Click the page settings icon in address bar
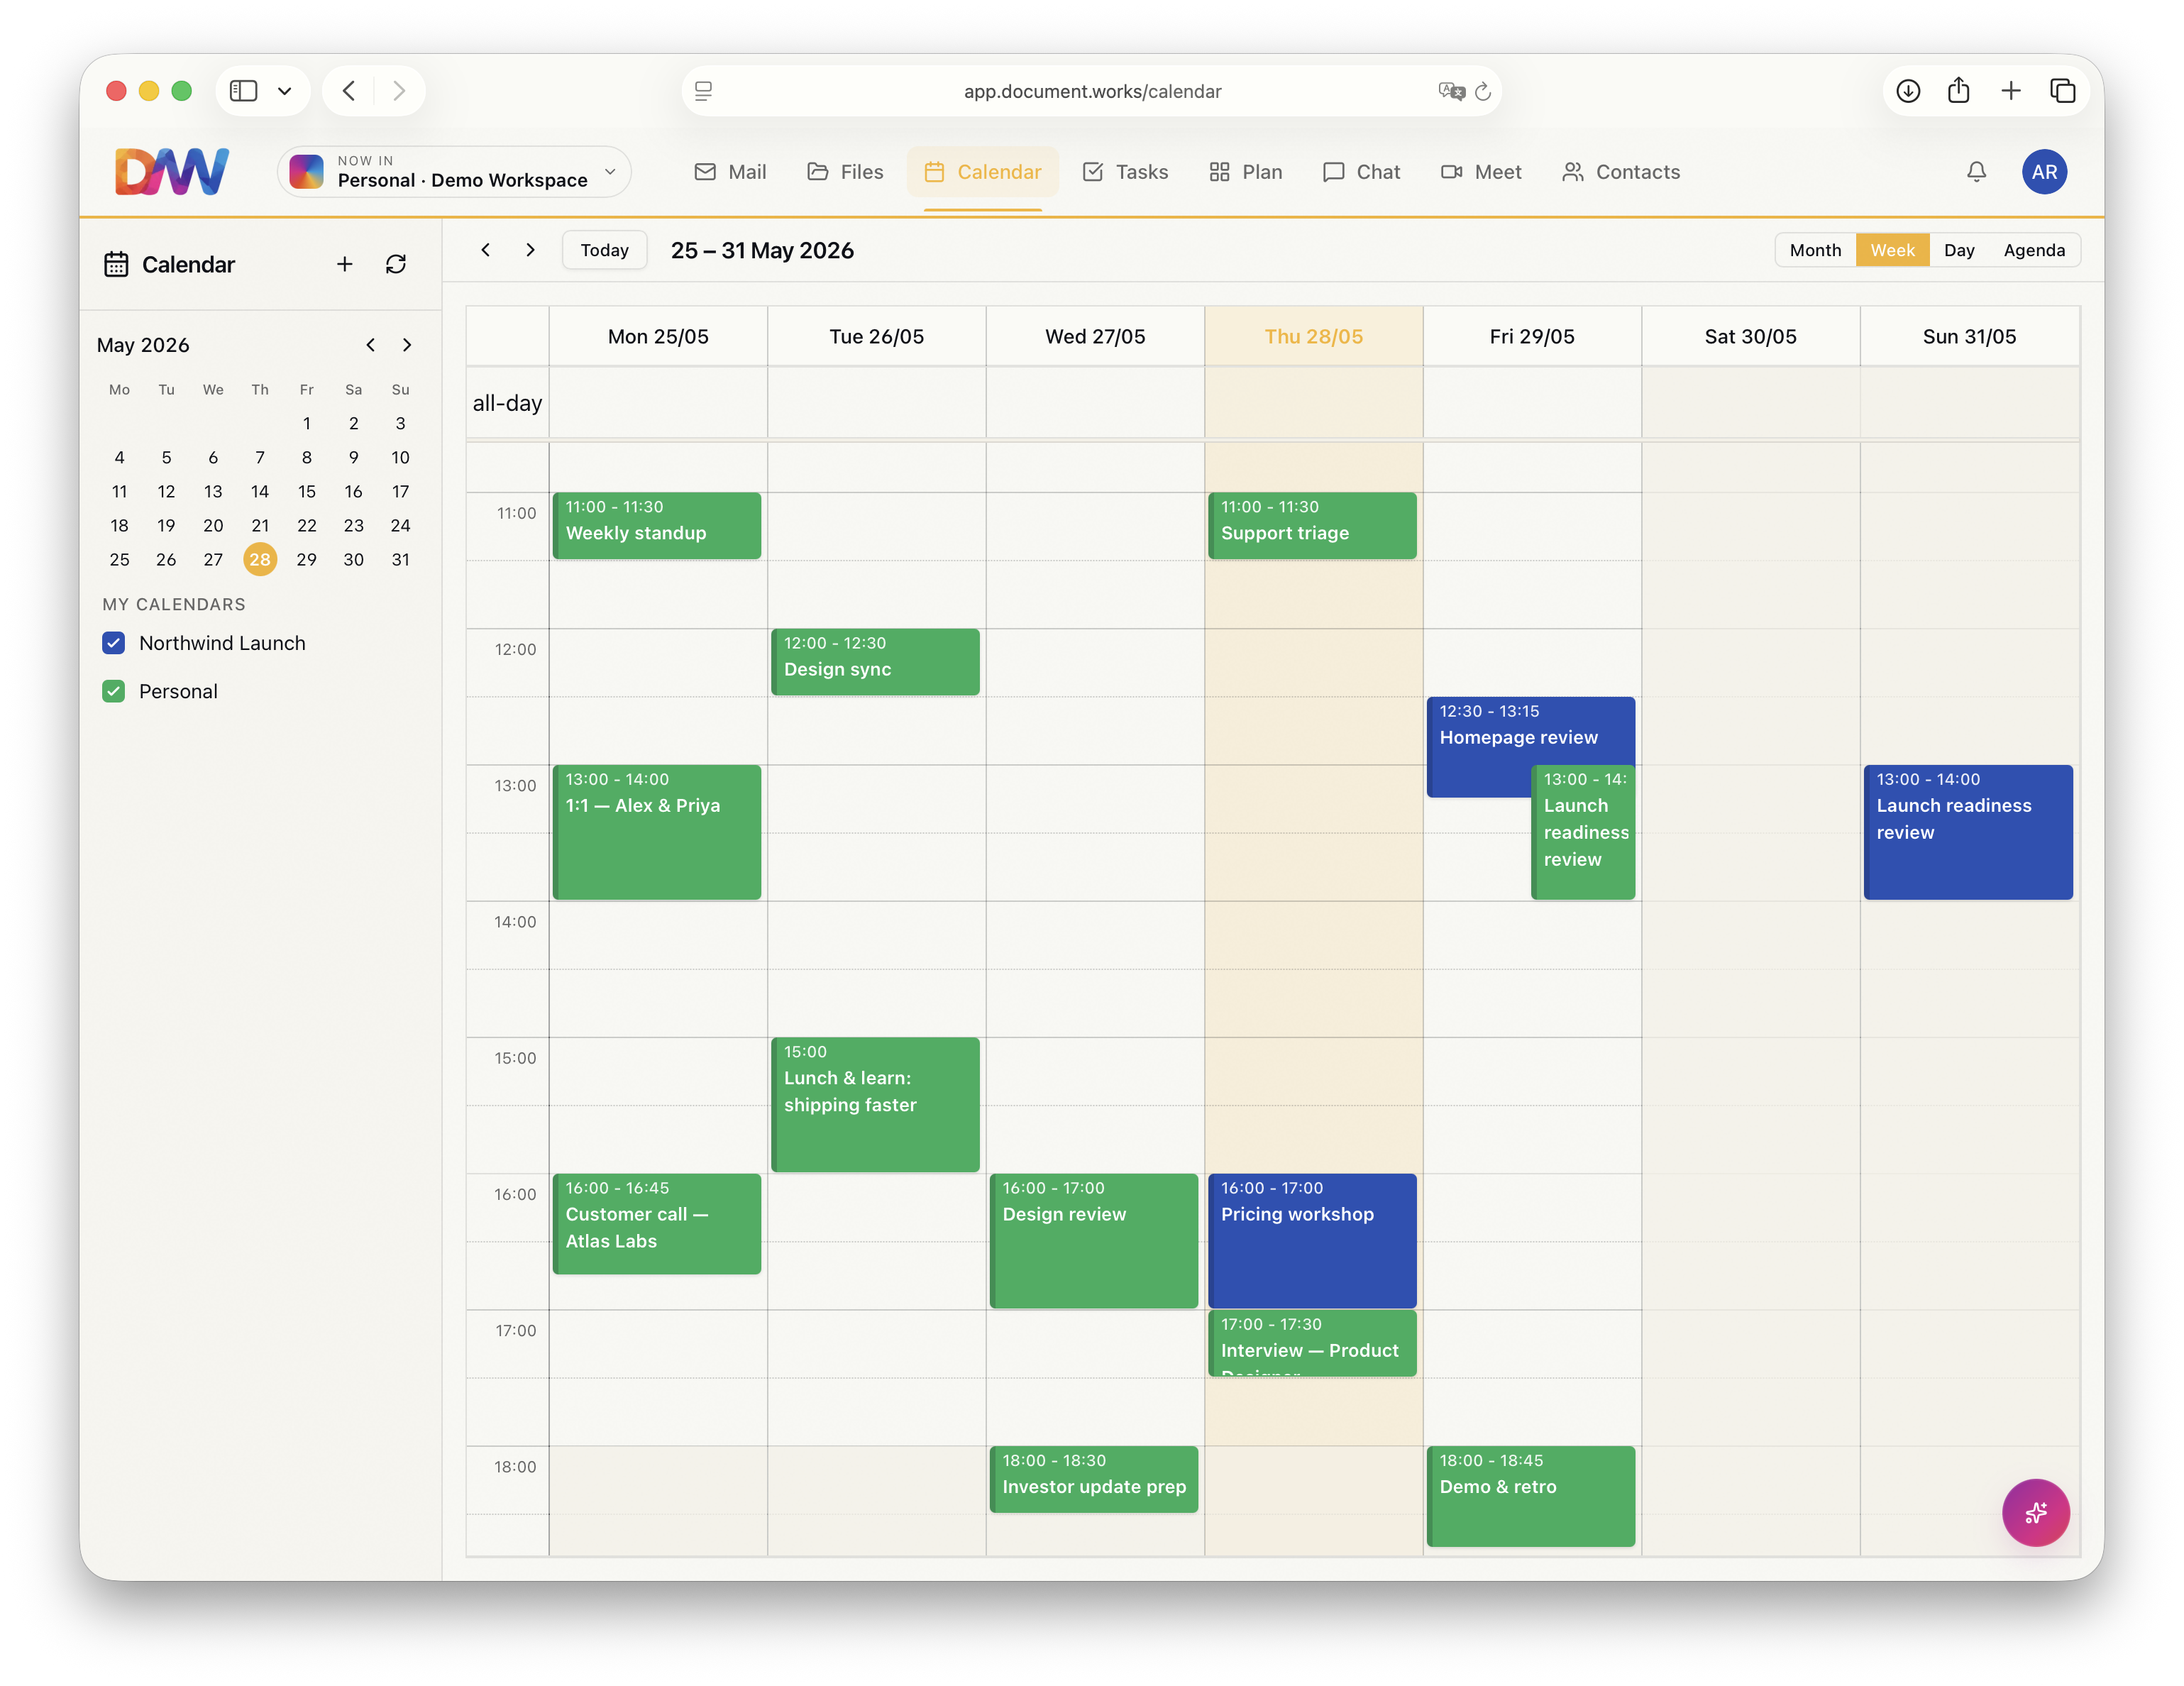The width and height of the screenshot is (2184, 1686). (x=703, y=91)
